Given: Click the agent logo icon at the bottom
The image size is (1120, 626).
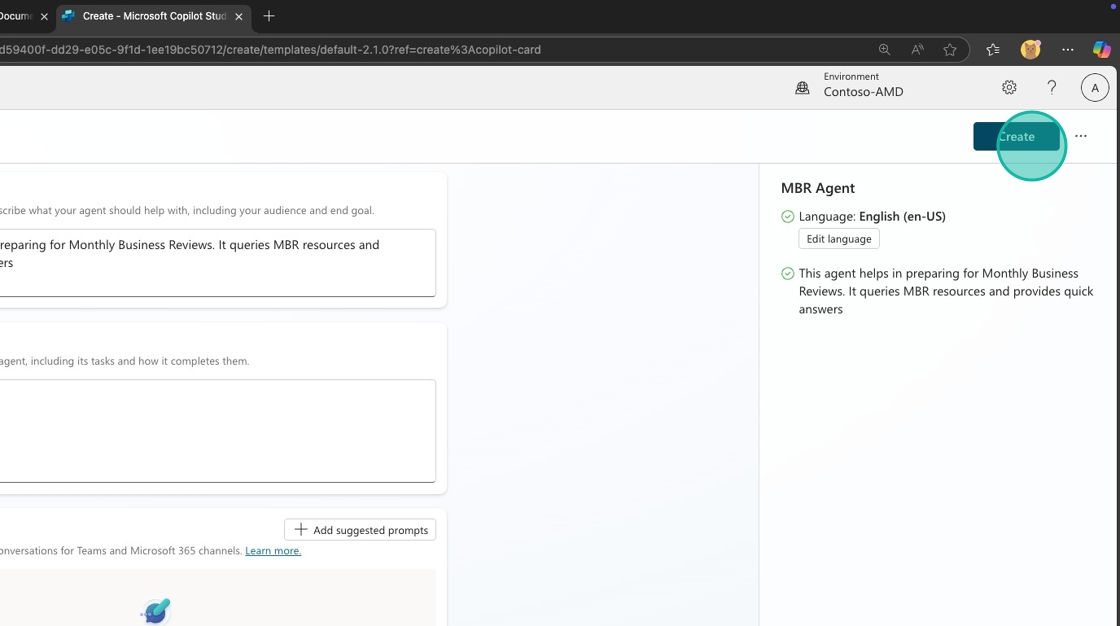Looking at the screenshot, I should click(156, 611).
